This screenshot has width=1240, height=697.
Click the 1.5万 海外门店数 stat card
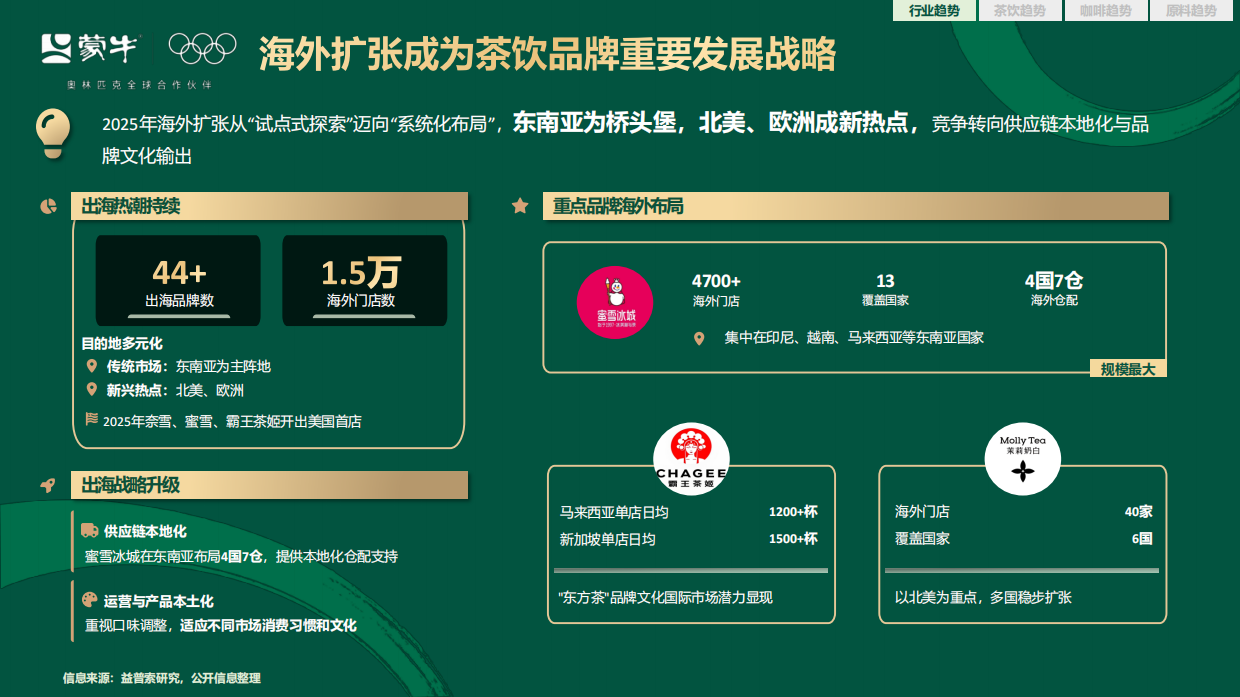point(363,279)
